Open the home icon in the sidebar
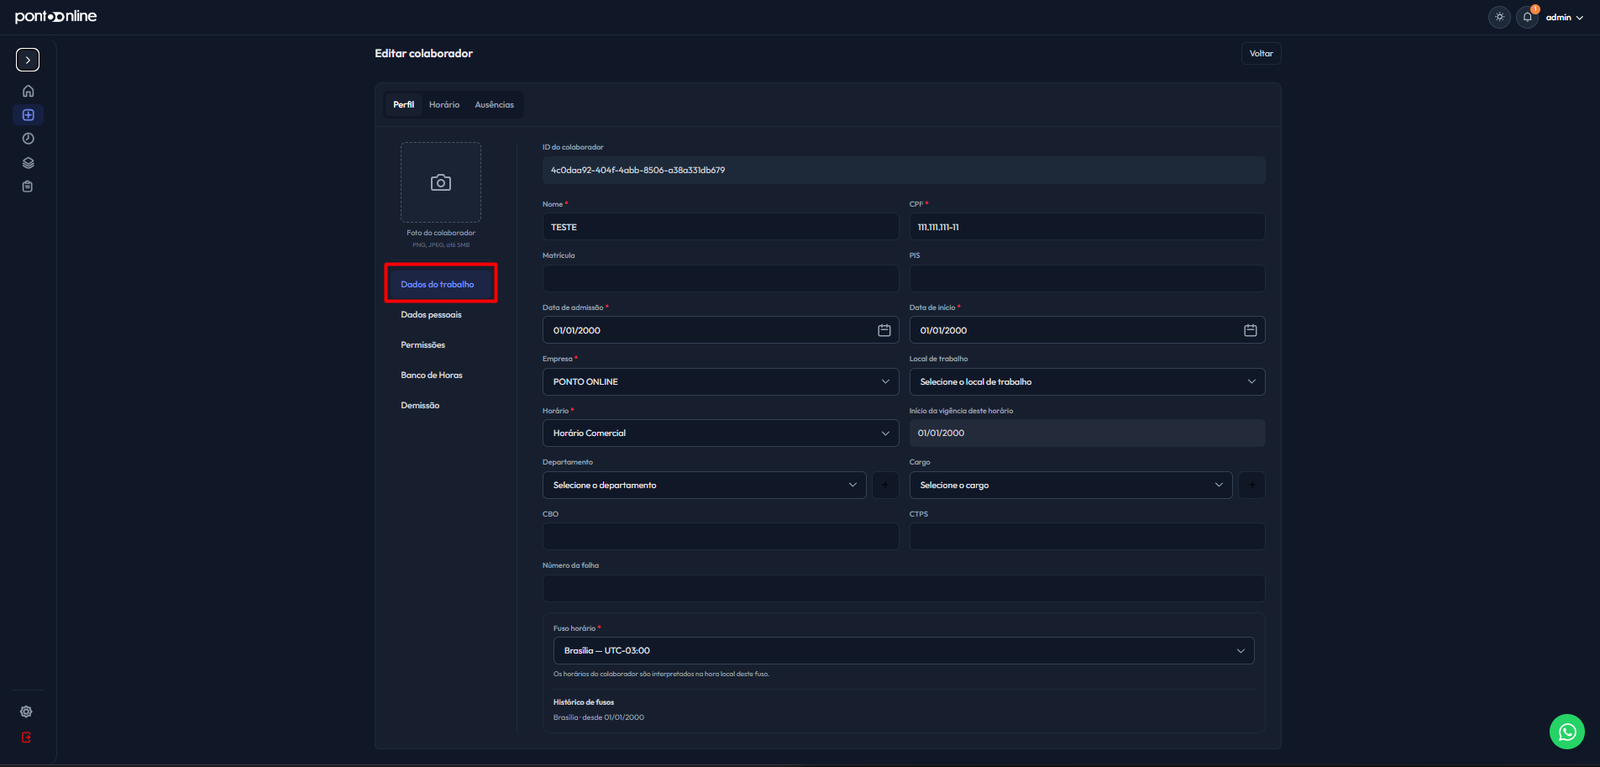Screen dimensions: 1600x767 click(x=28, y=91)
